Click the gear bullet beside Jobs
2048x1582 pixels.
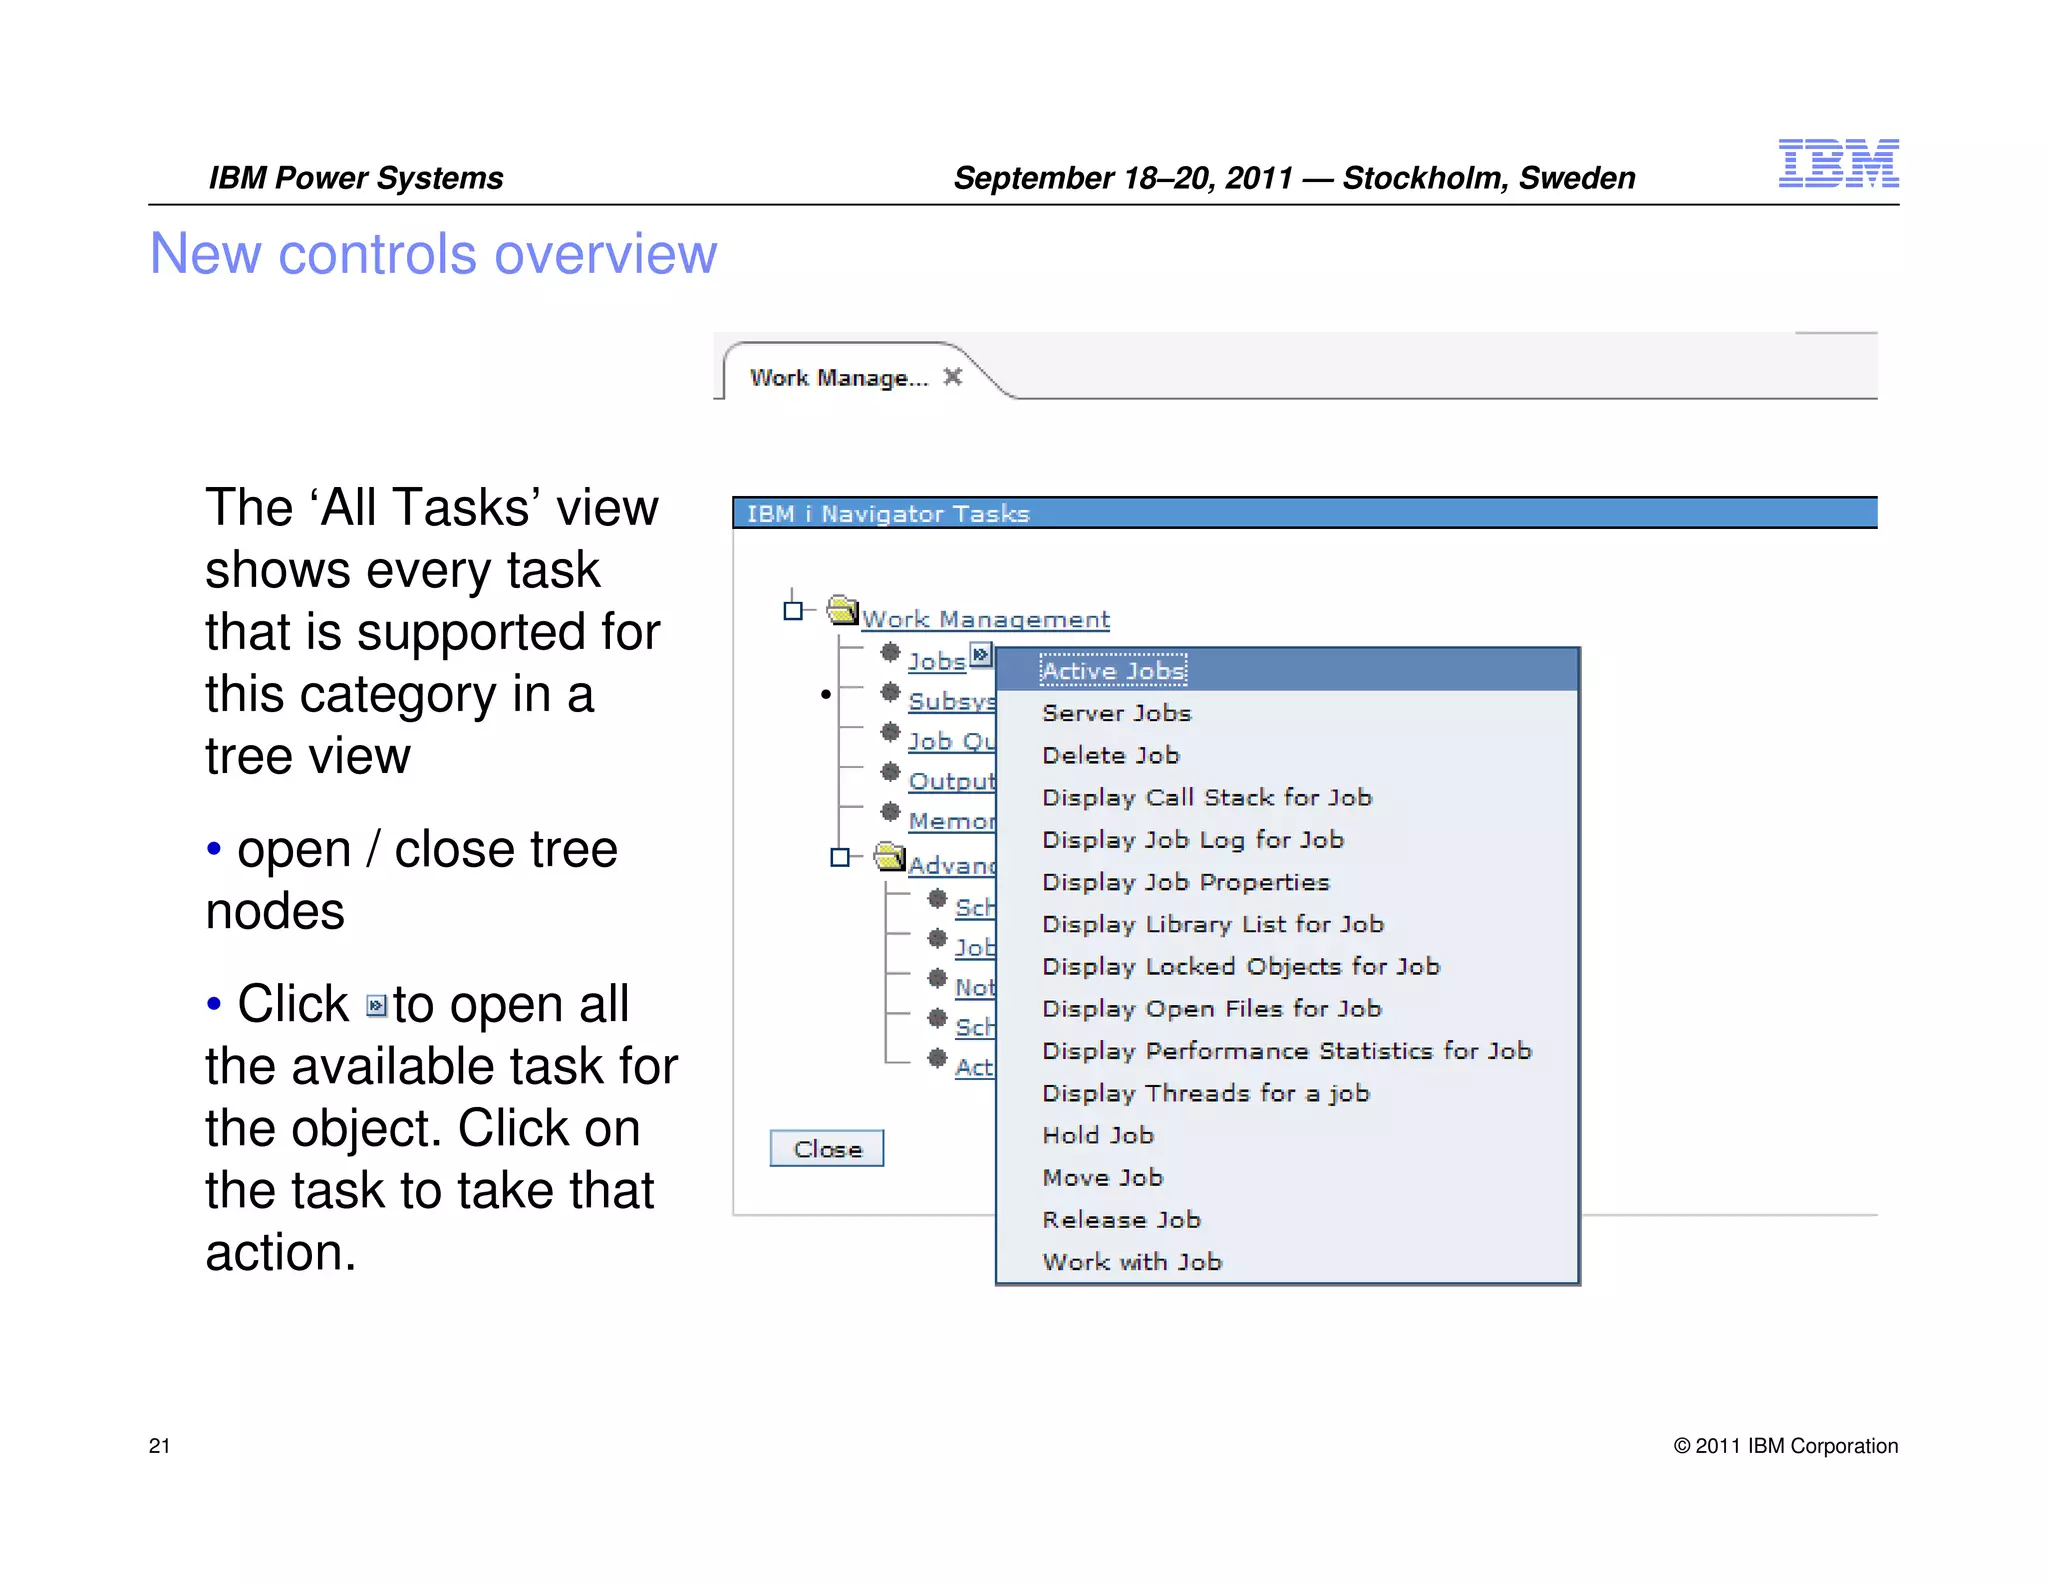(x=890, y=653)
